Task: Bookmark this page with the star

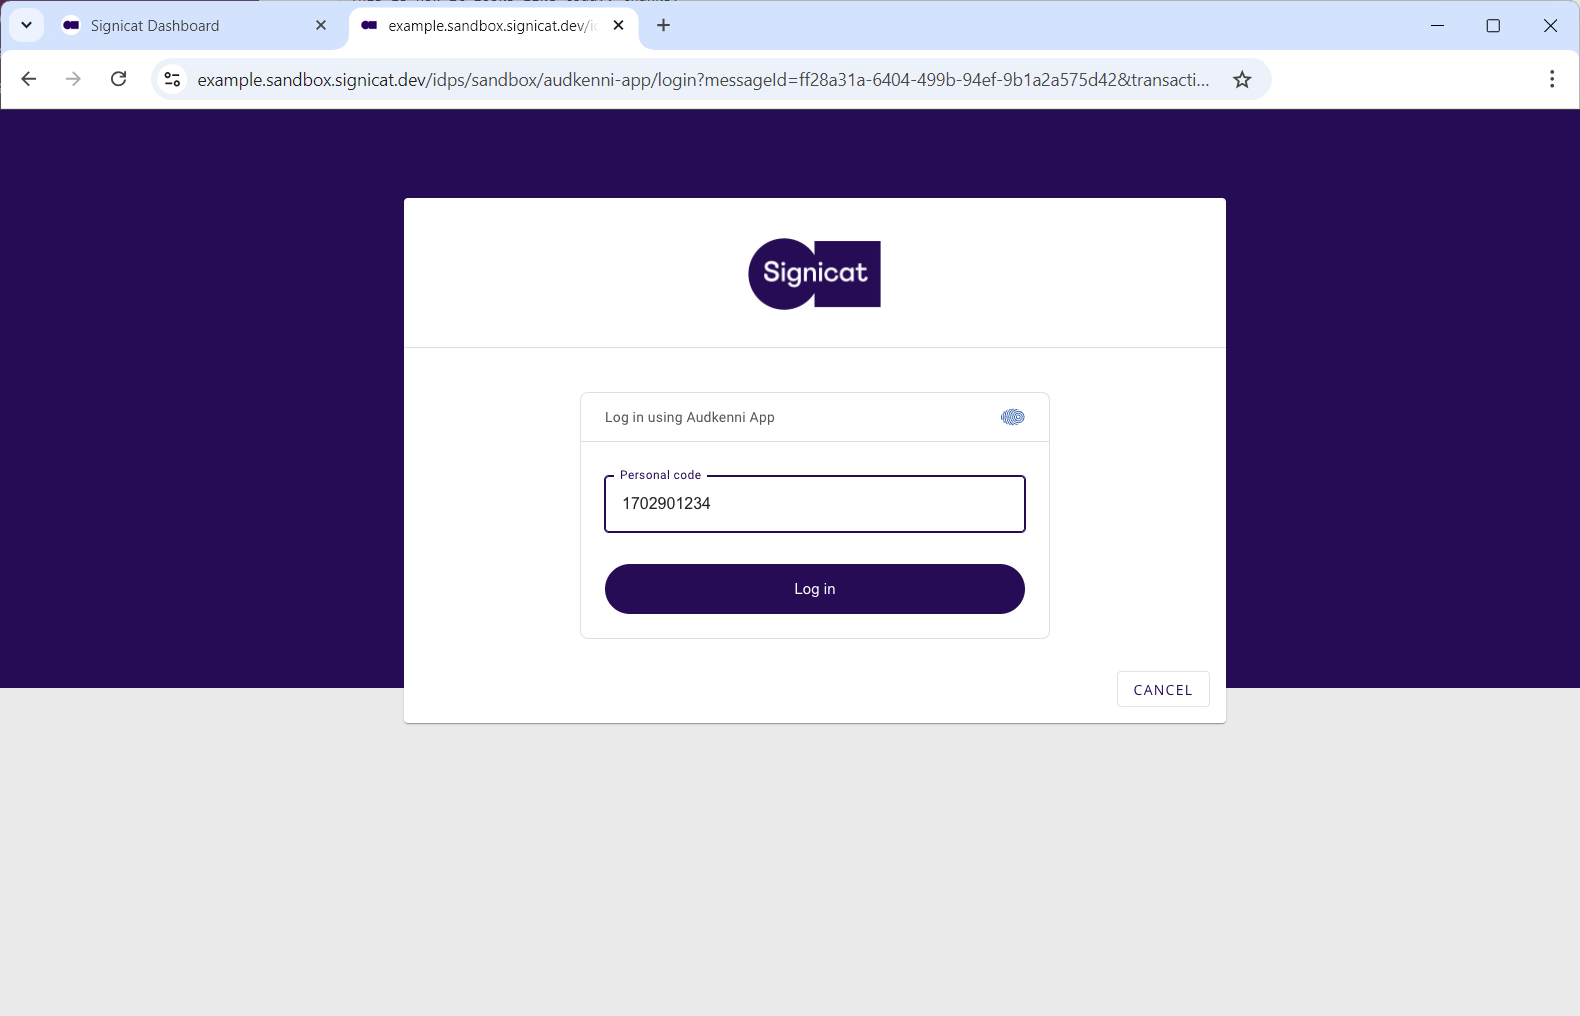Action: click(1242, 79)
